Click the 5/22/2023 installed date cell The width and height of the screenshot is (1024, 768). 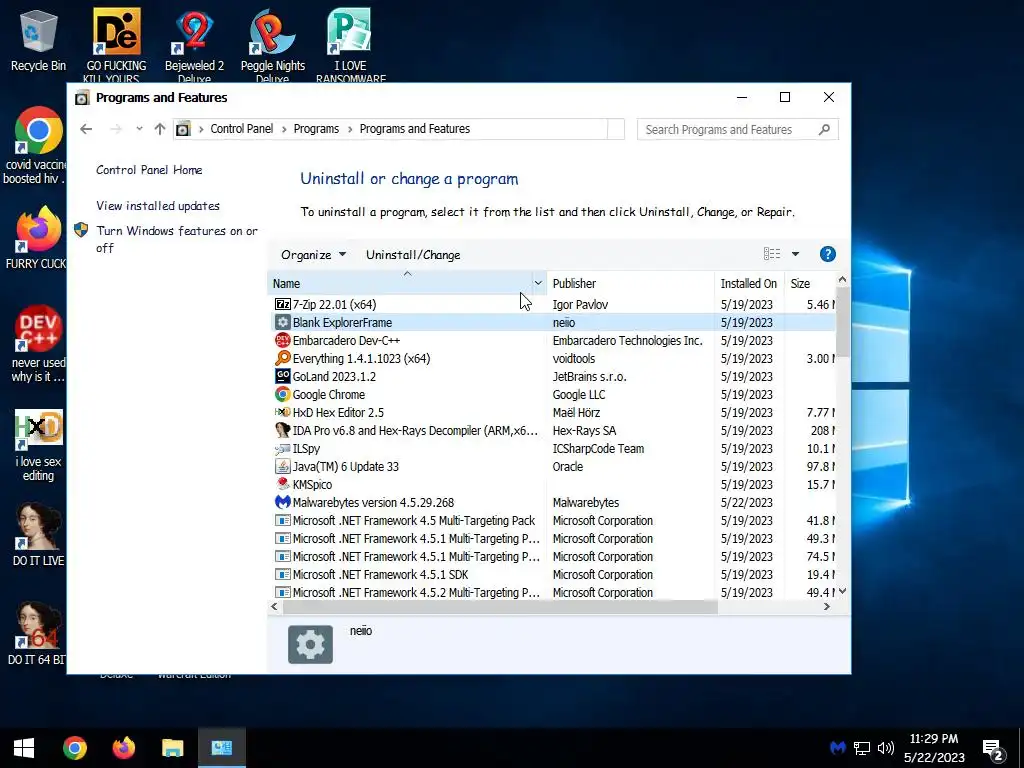(x=746, y=502)
